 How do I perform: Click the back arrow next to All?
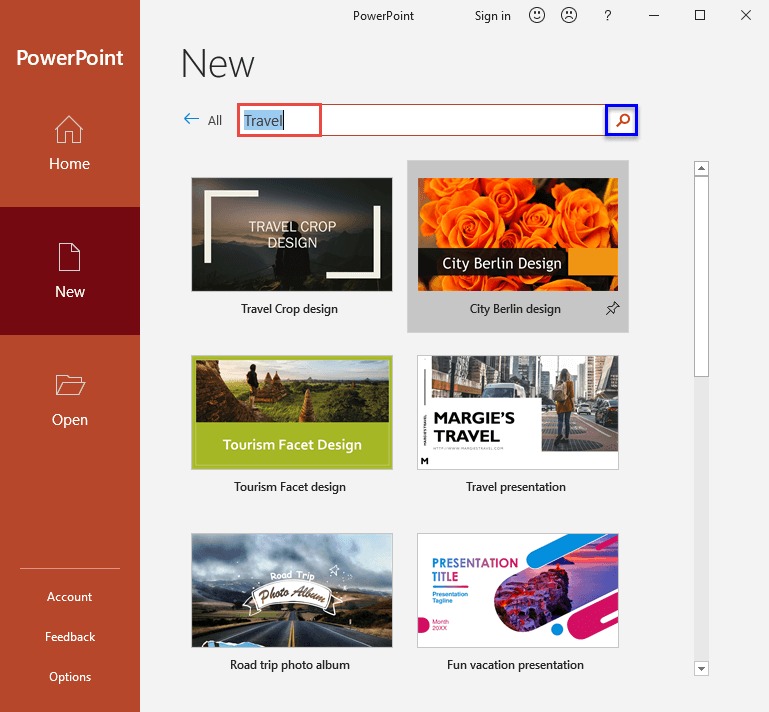coord(192,119)
